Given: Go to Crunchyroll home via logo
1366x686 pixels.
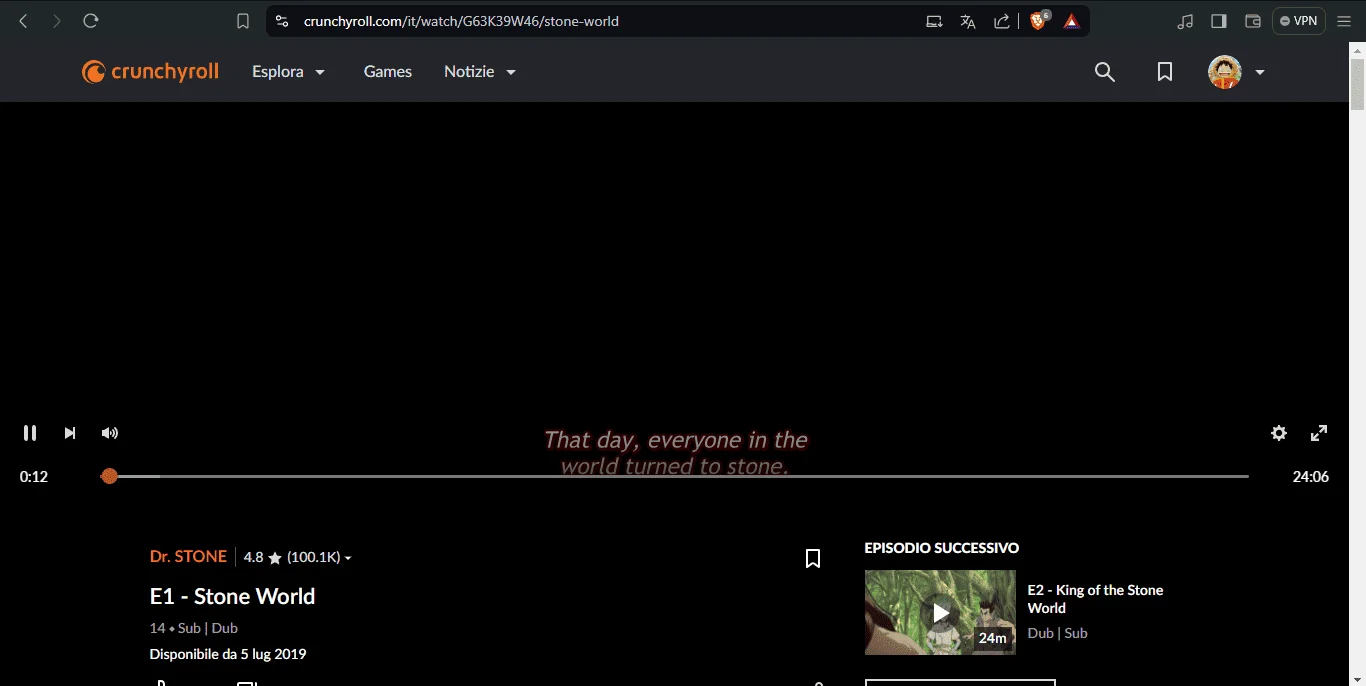Looking at the screenshot, I should [x=150, y=72].
